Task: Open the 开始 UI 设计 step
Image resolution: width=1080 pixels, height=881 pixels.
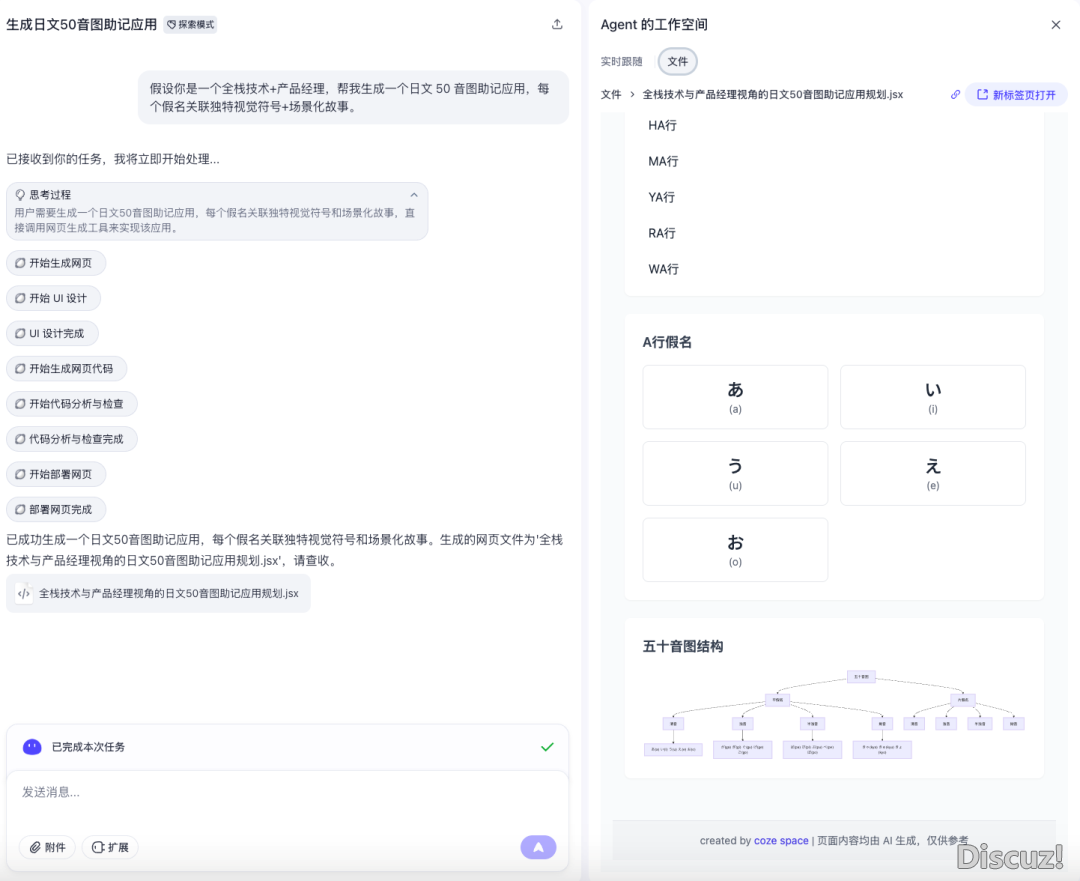Action: [x=53, y=298]
